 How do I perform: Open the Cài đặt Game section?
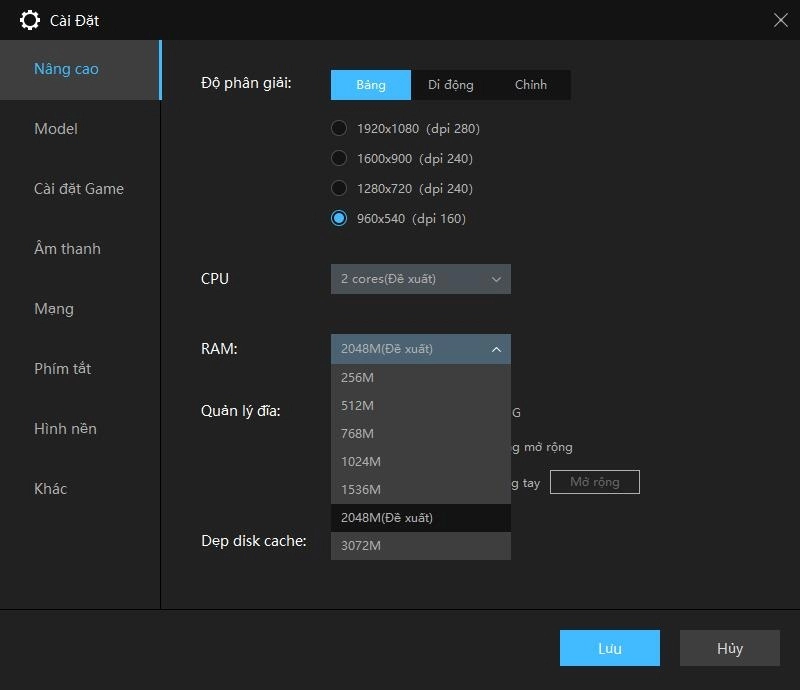tap(79, 189)
